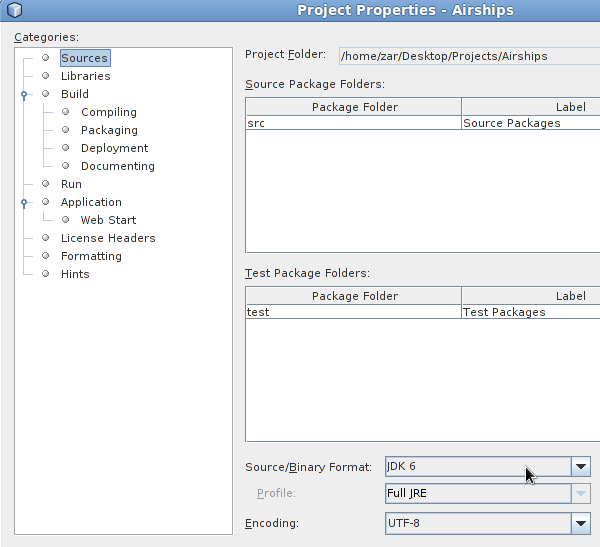The height and width of the screenshot is (547, 600).
Task: Open Web Start settings
Action: [108, 220]
